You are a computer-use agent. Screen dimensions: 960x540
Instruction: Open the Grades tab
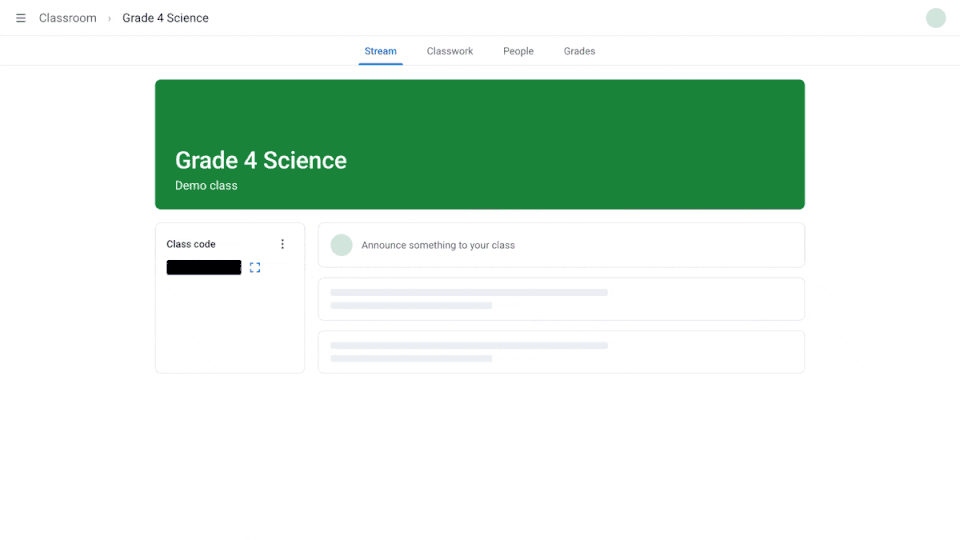click(x=579, y=51)
